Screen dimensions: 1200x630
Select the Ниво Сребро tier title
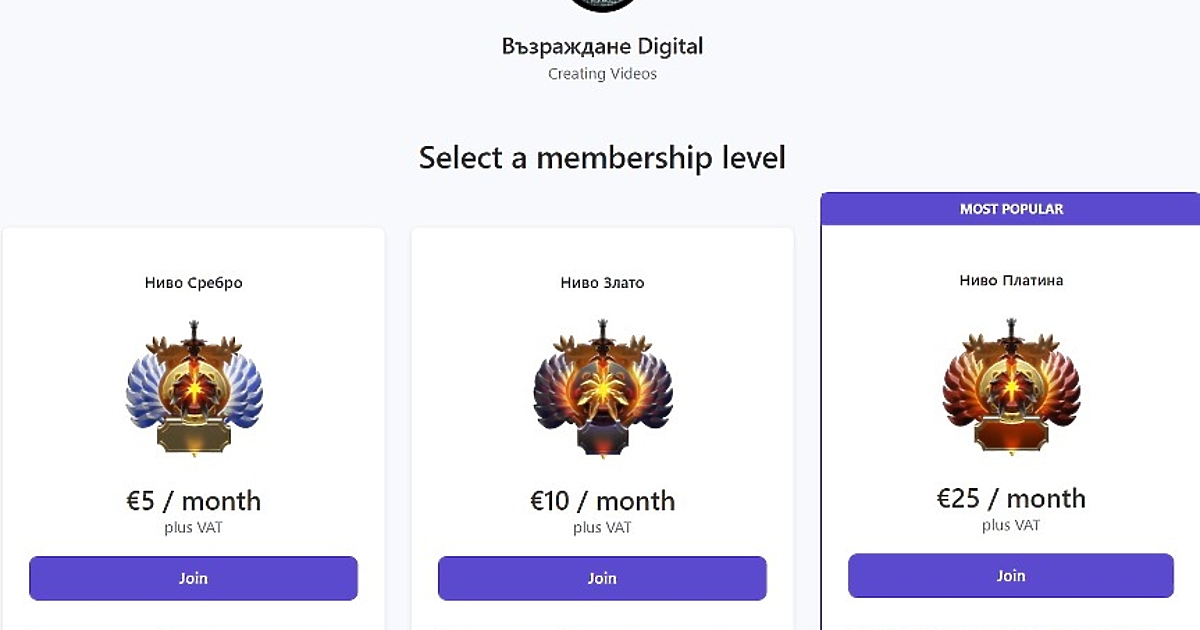(194, 283)
